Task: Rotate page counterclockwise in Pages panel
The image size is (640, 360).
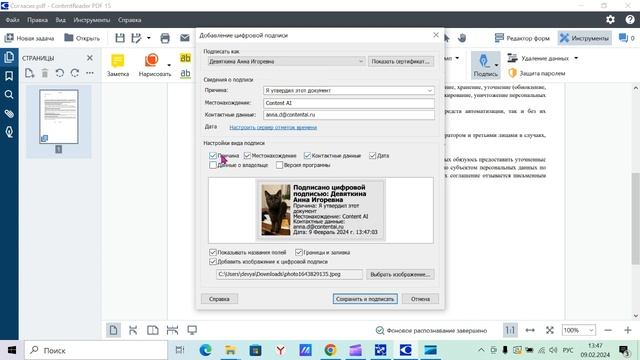Action: tap(60, 73)
